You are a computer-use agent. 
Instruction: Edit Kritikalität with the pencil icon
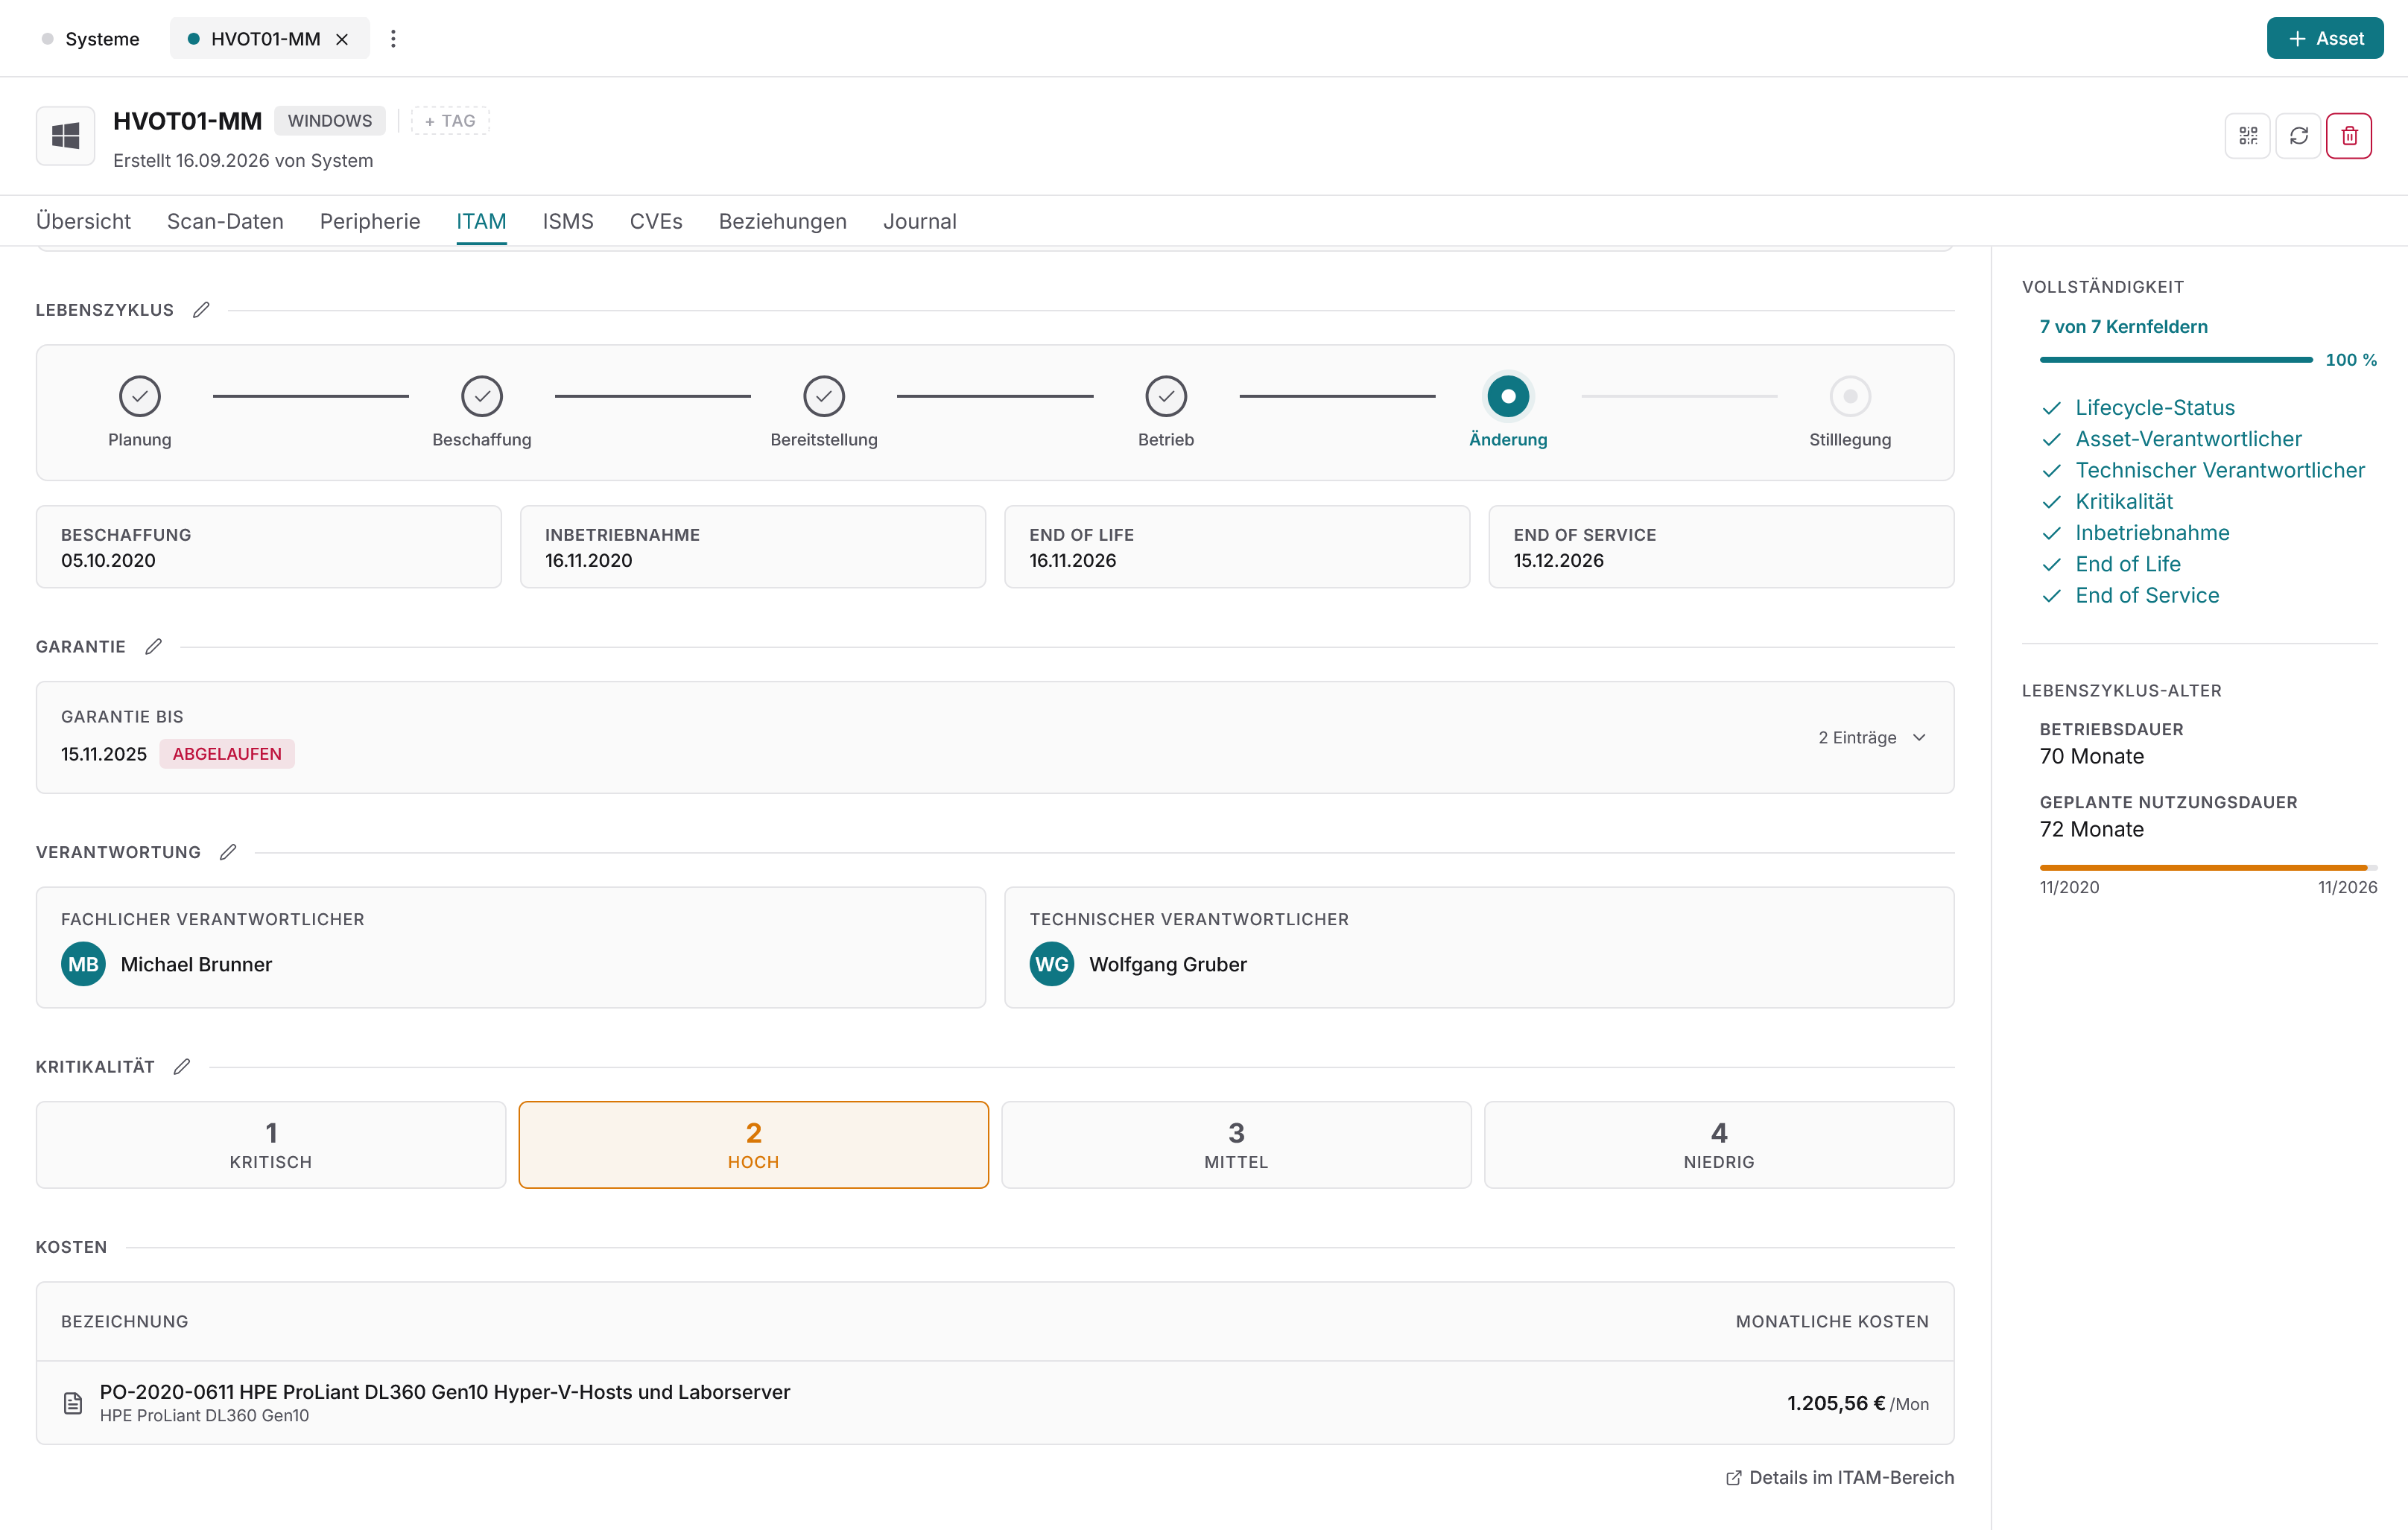pyautogui.click(x=181, y=1067)
